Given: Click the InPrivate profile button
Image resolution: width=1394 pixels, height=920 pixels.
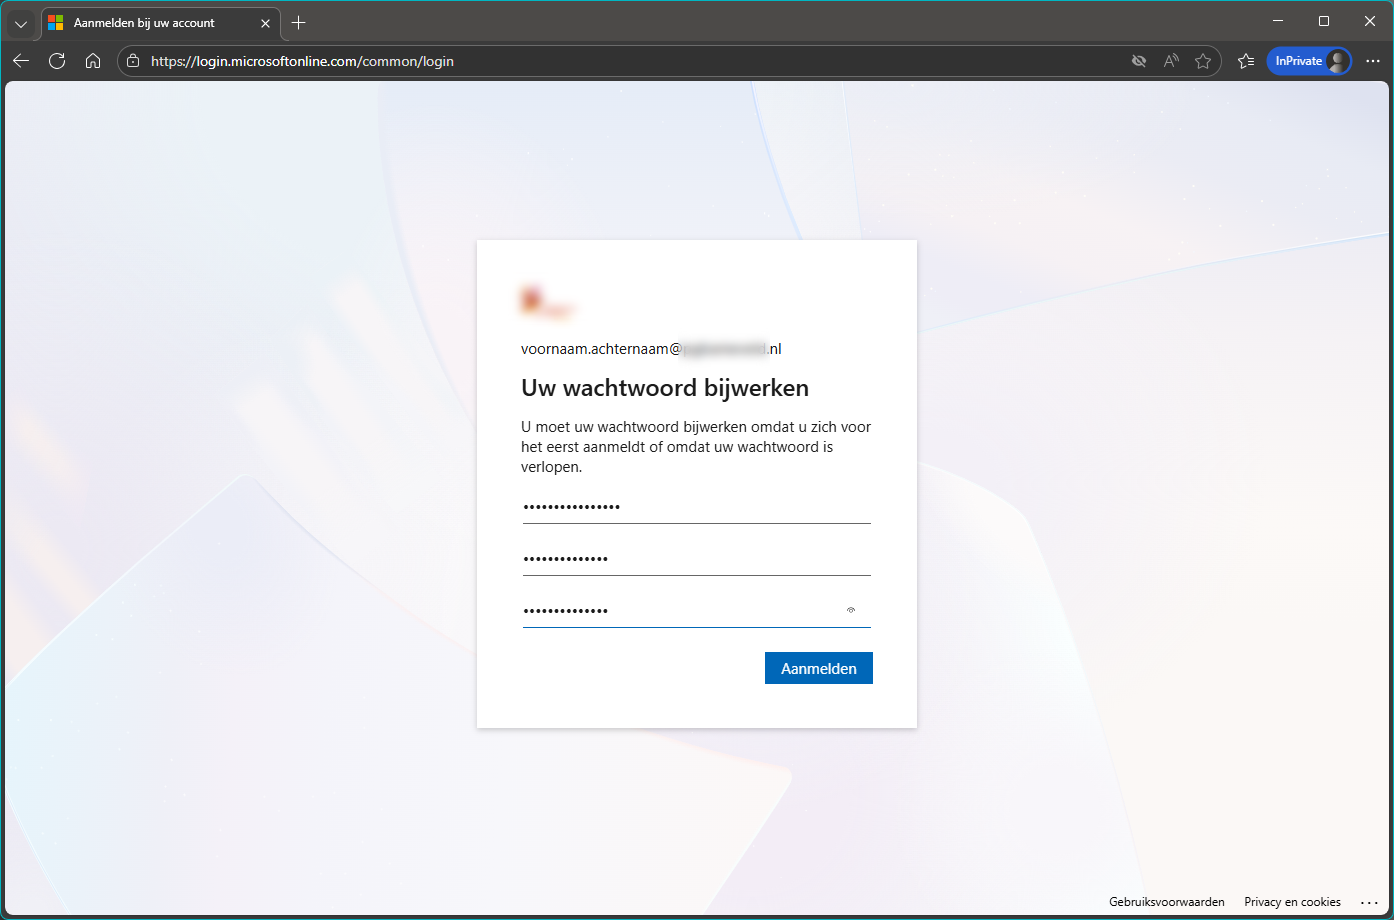Looking at the screenshot, I should (x=1309, y=61).
